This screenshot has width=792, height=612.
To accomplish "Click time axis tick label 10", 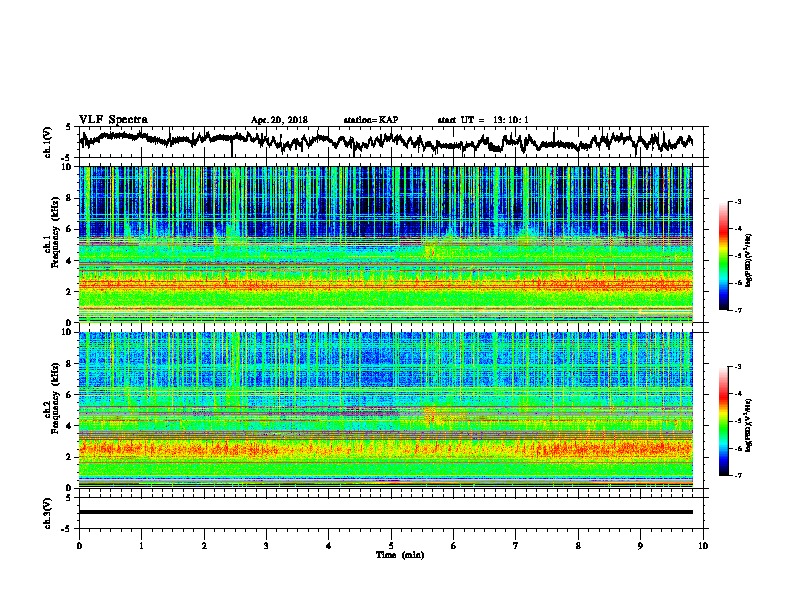I will point(703,546).
